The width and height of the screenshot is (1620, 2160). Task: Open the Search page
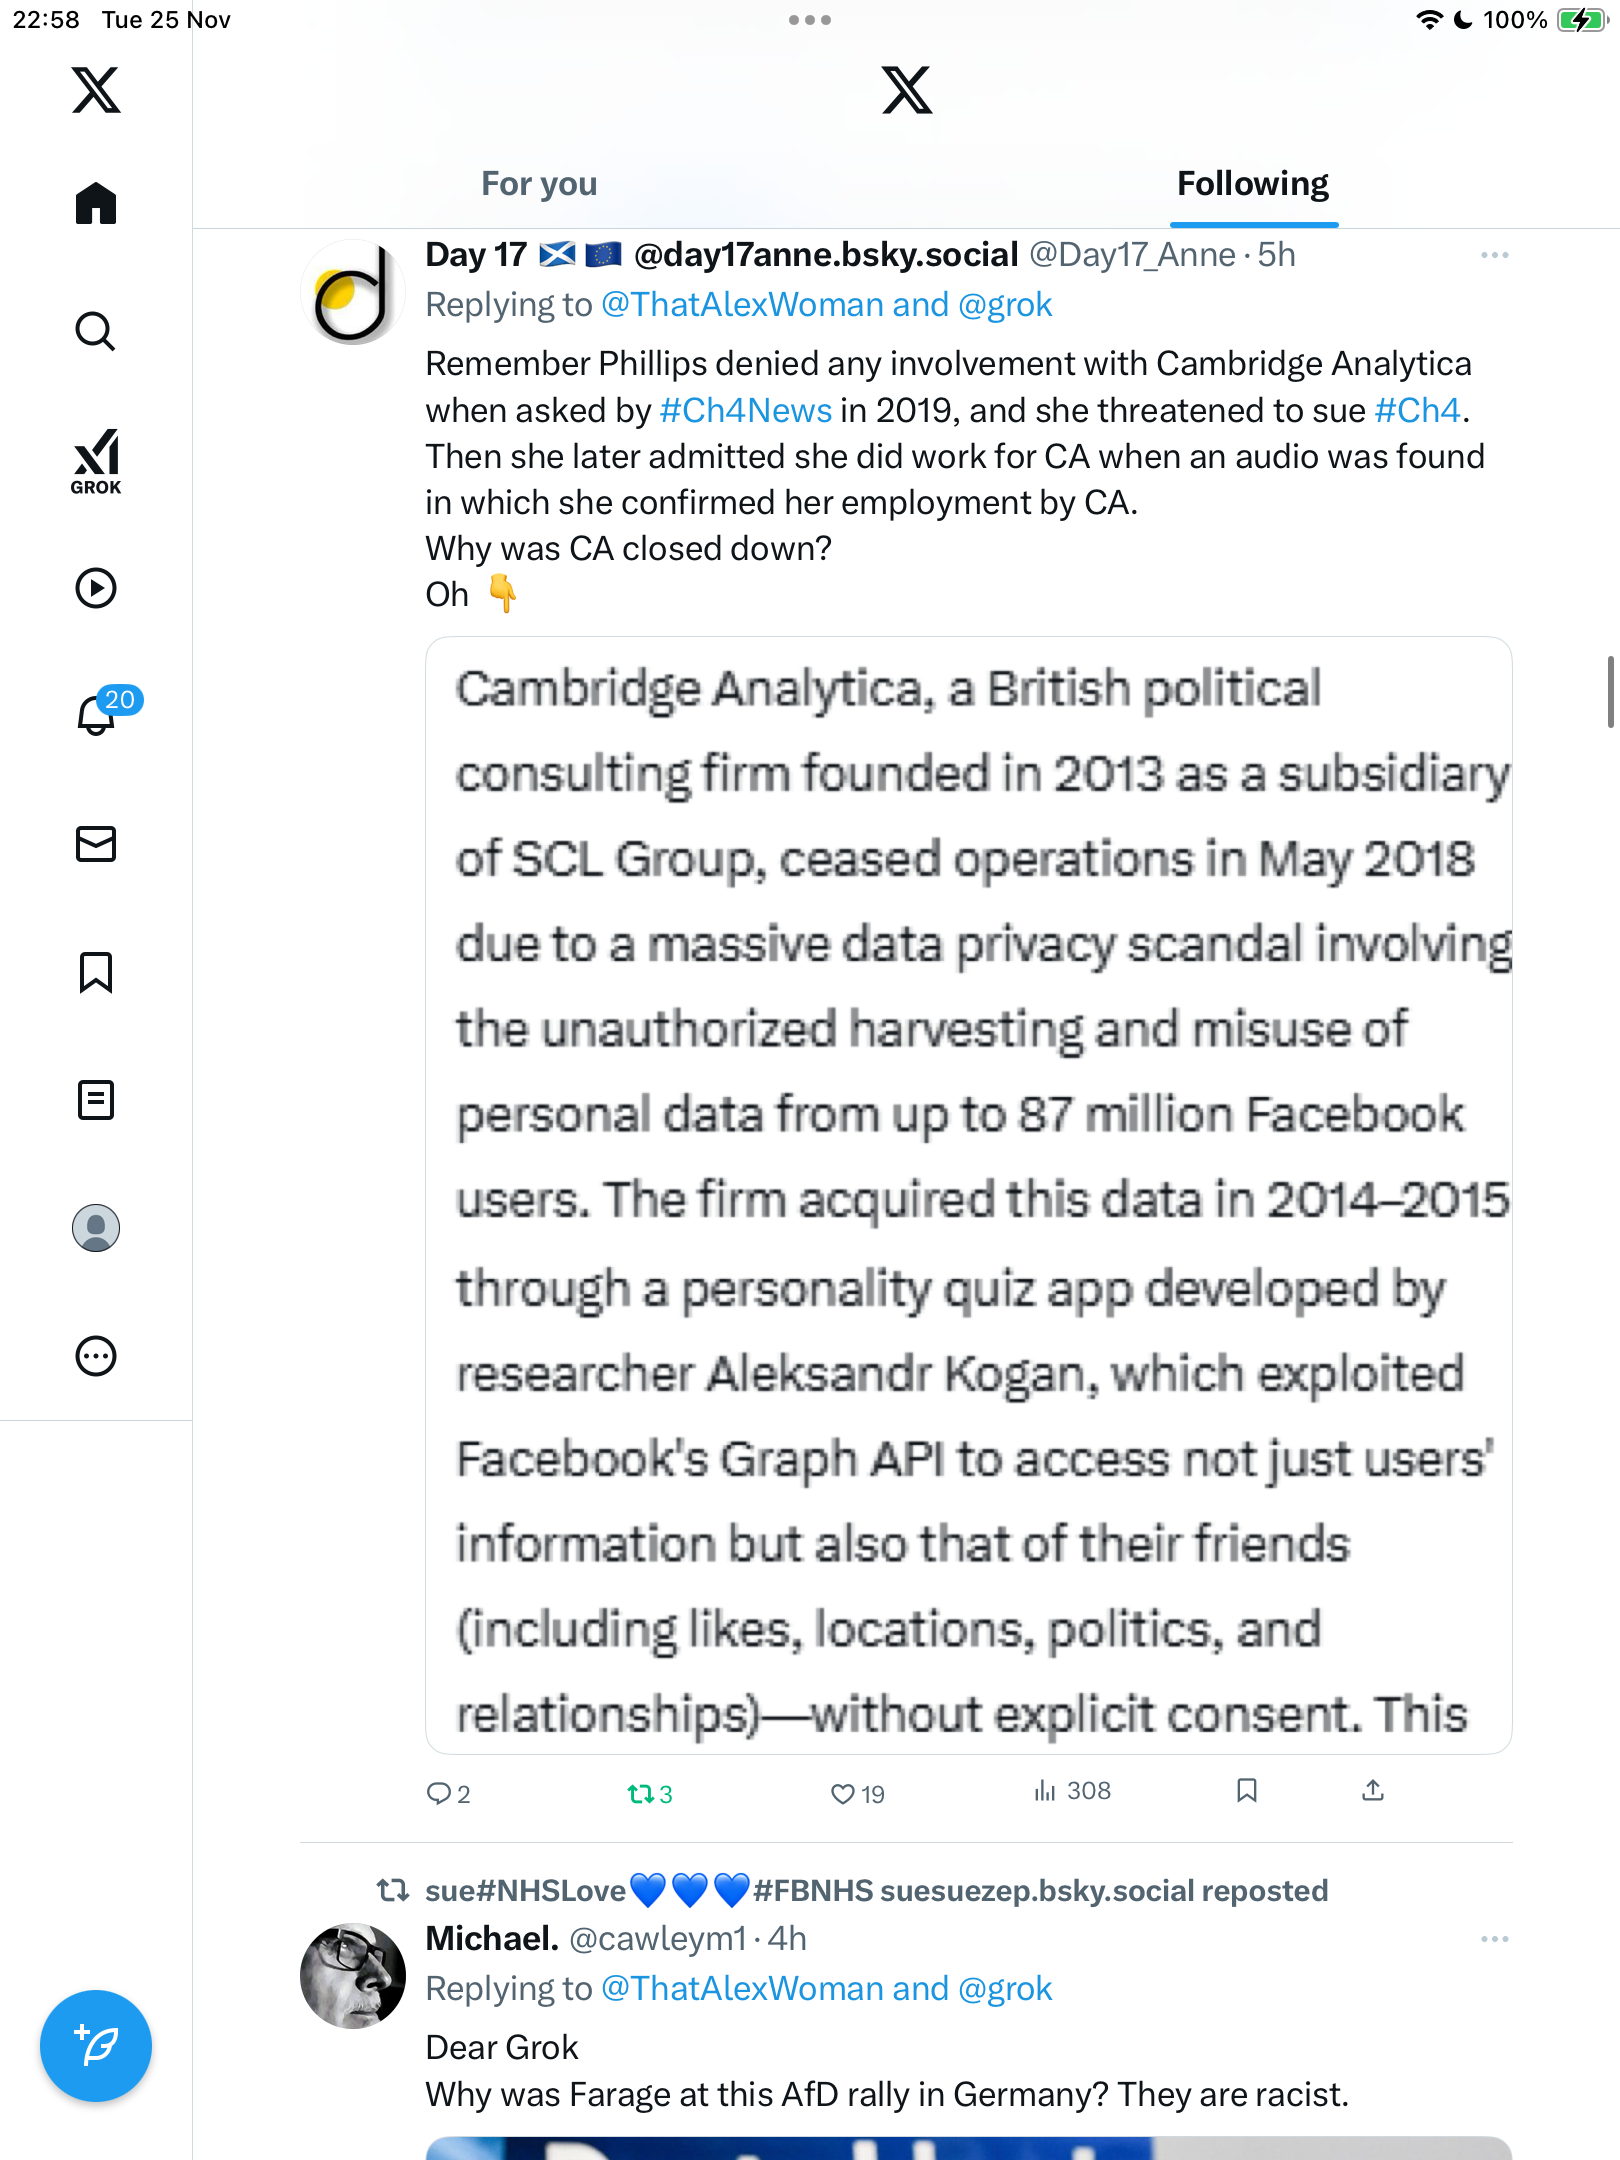coord(96,332)
